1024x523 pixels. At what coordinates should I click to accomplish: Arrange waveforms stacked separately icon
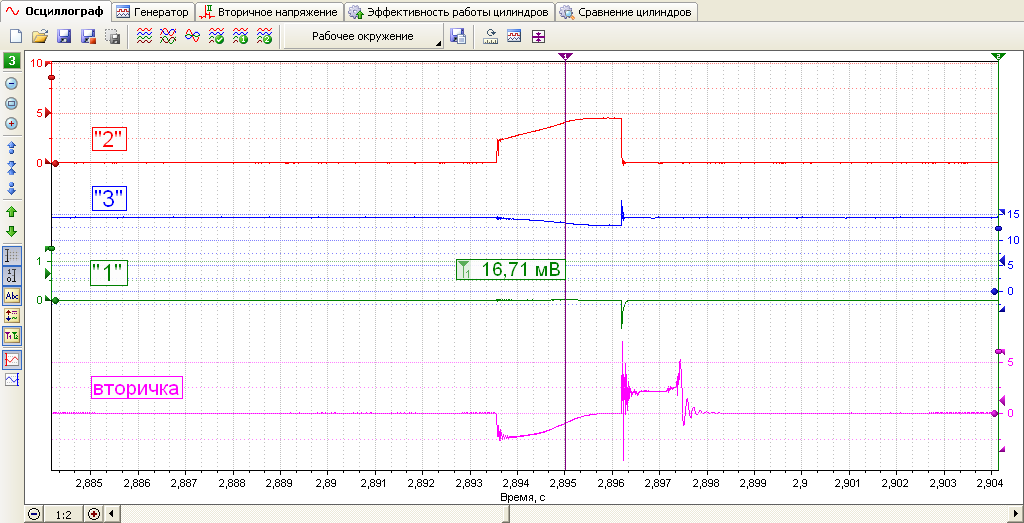144,37
